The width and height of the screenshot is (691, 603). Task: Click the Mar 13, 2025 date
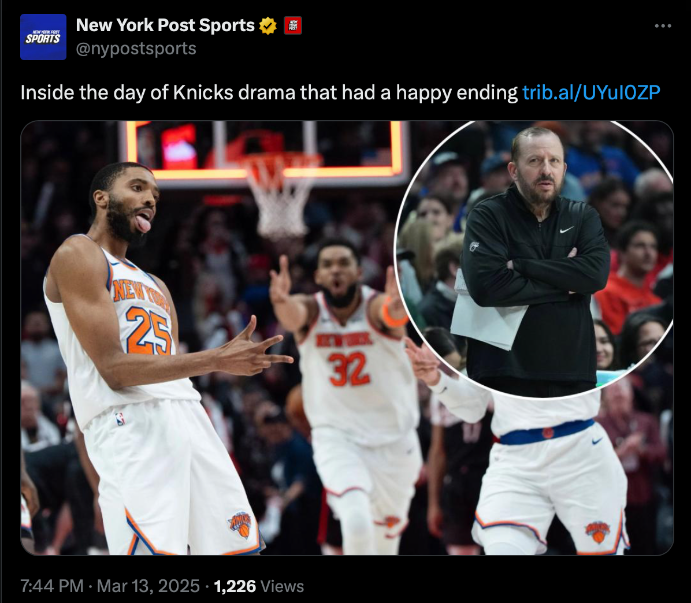tap(148, 586)
